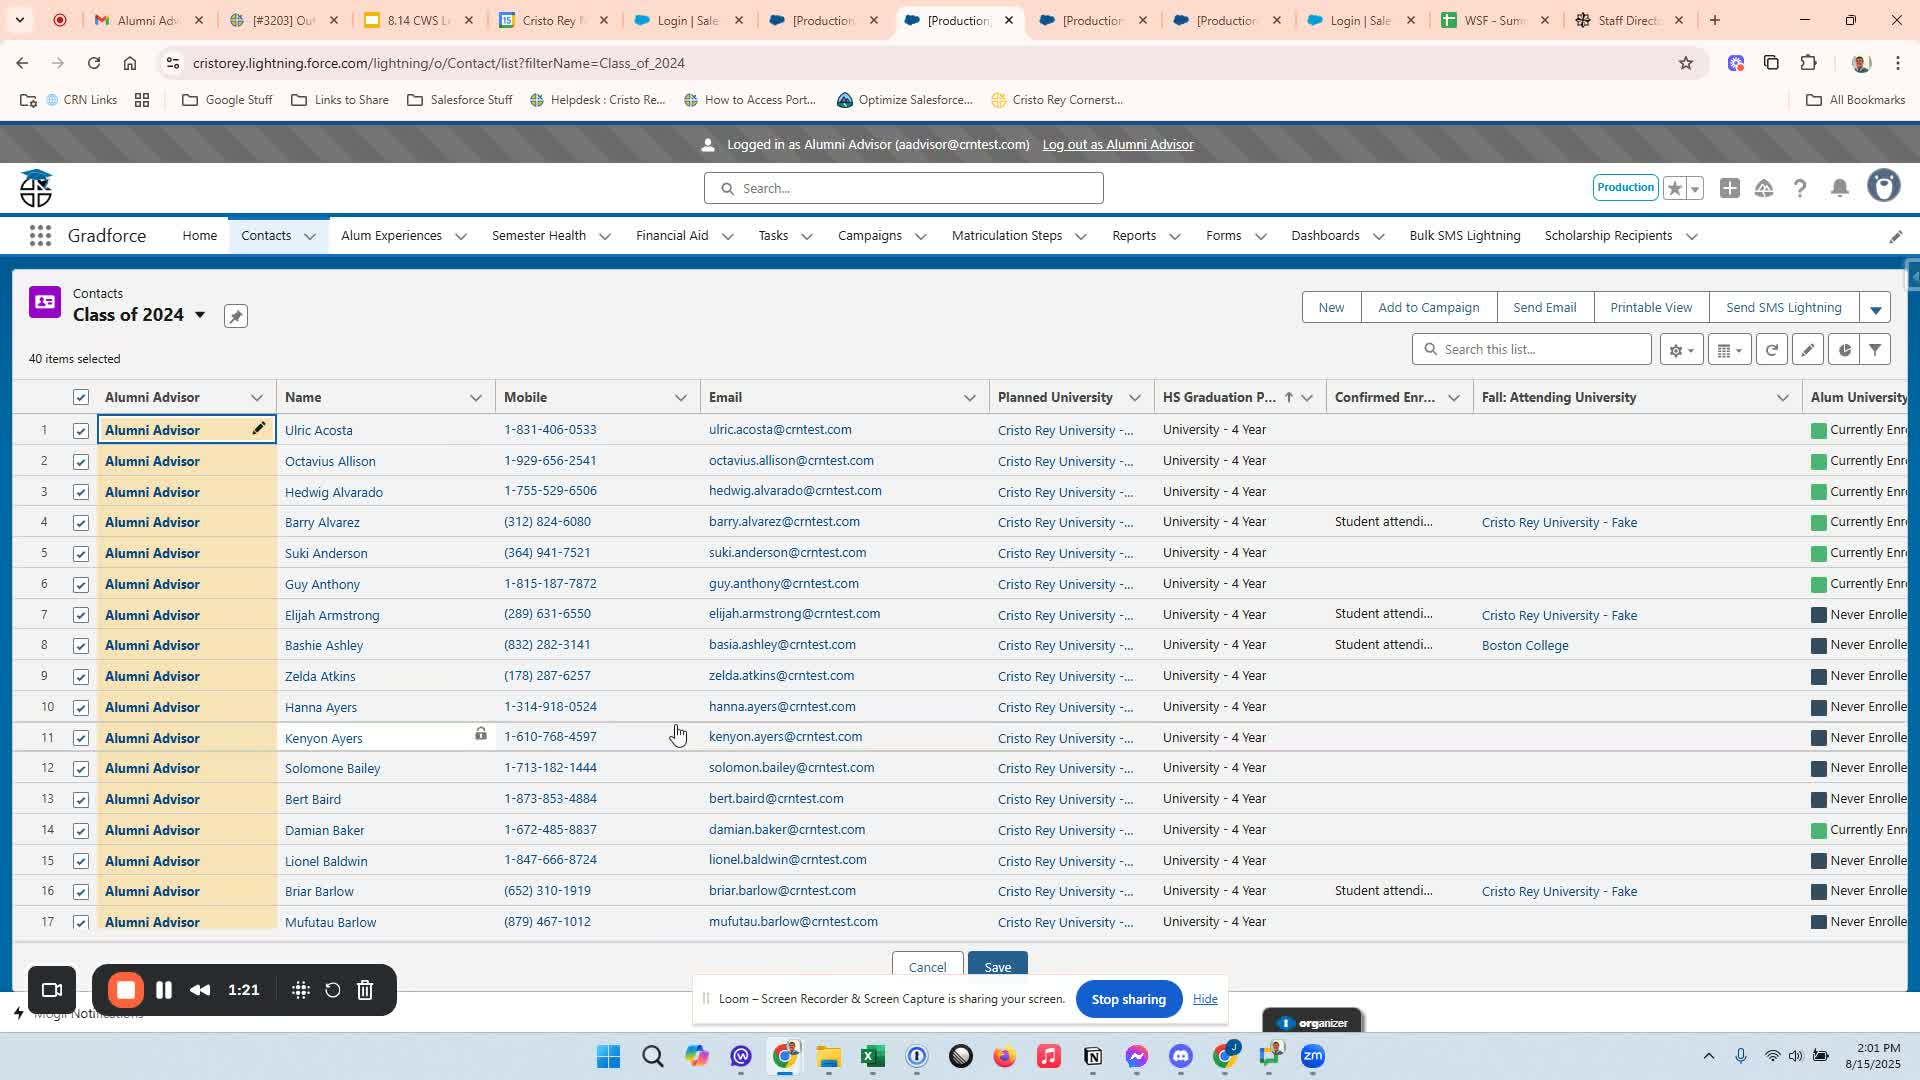This screenshot has height=1080, width=1920.
Task: Uncheck the row for Bashie Ashley
Action: pyautogui.click(x=81, y=646)
